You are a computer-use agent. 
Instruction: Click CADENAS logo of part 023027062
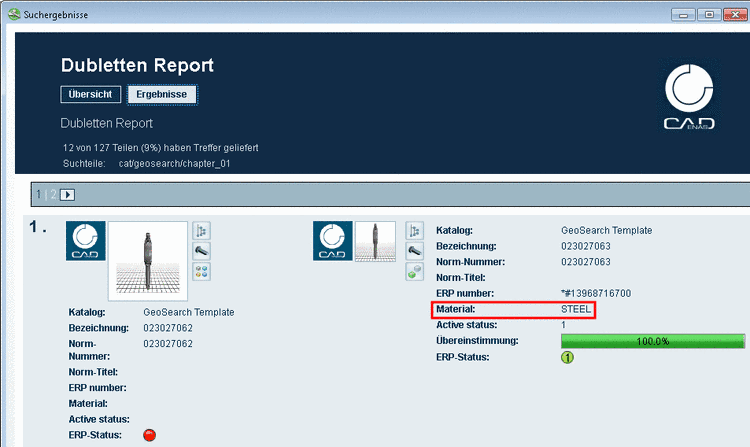pyautogui.click(x=86, y=240)
